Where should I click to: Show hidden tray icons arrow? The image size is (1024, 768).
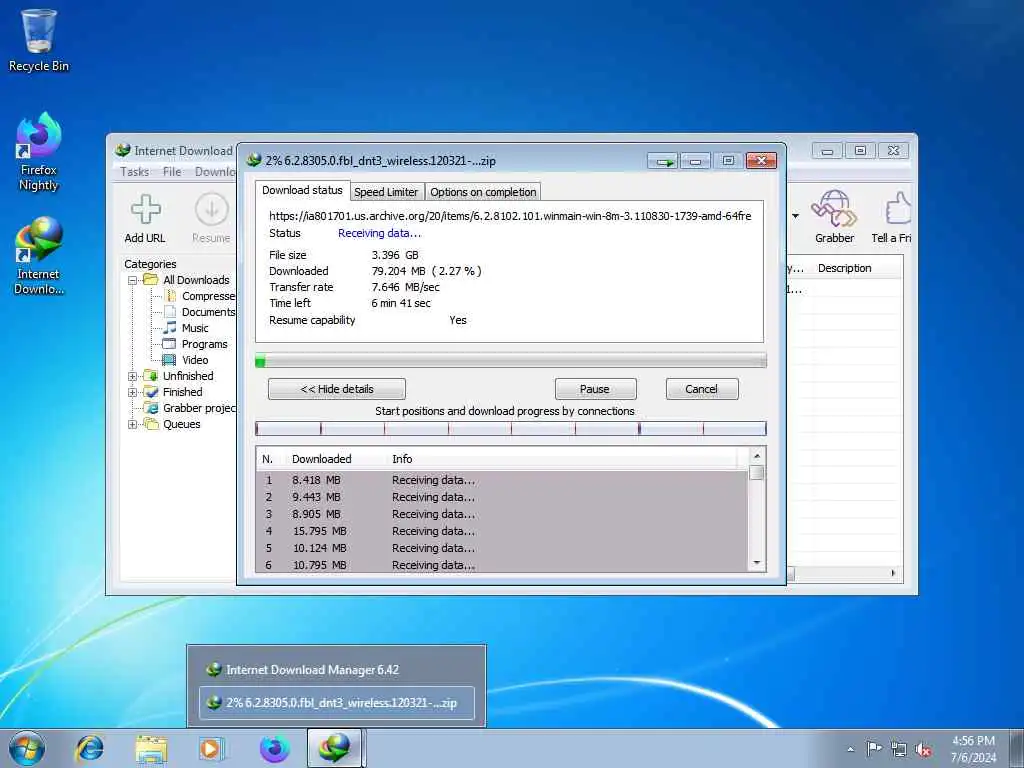point(850,750)
